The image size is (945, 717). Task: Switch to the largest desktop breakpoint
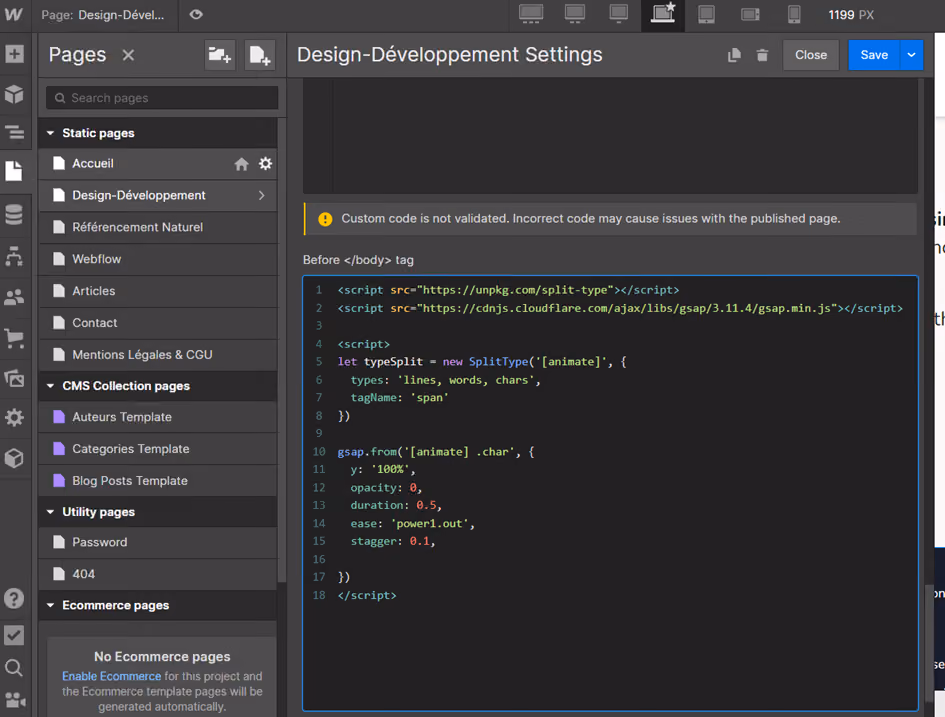[531, 14]
